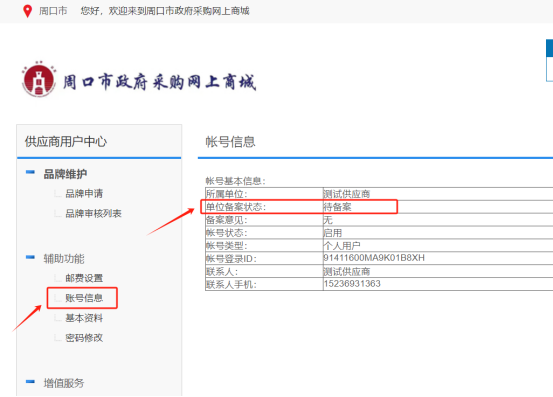Click the 待备案 status value
Screen dimensions: 553x397
[x=337, y=207]
